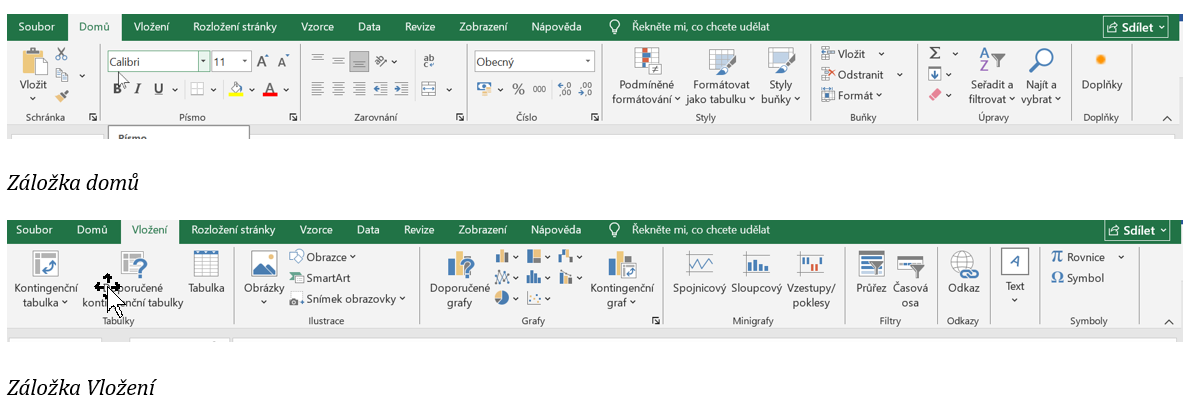The width and height of the screenshot is (1200, 412).
Task: Insert a SmartArt graphic
Action: coord(320,277)
